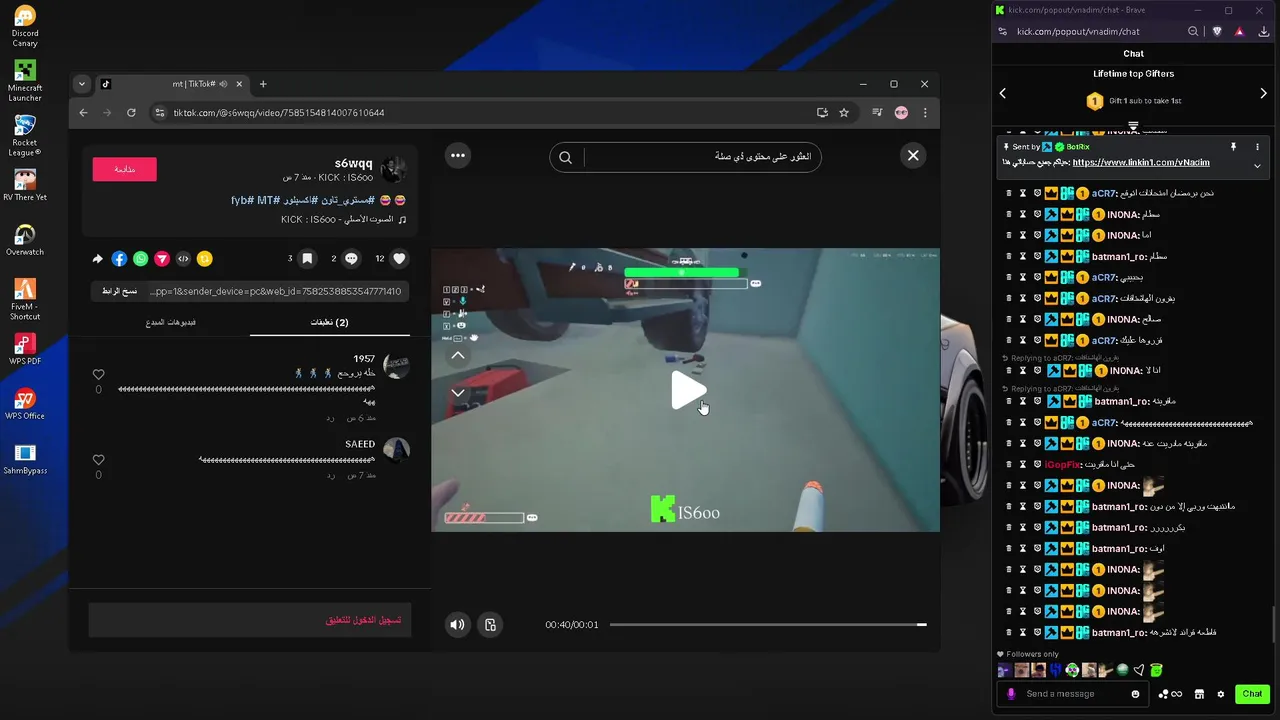Click Send a message input in Kick chat

[1072, 694]
